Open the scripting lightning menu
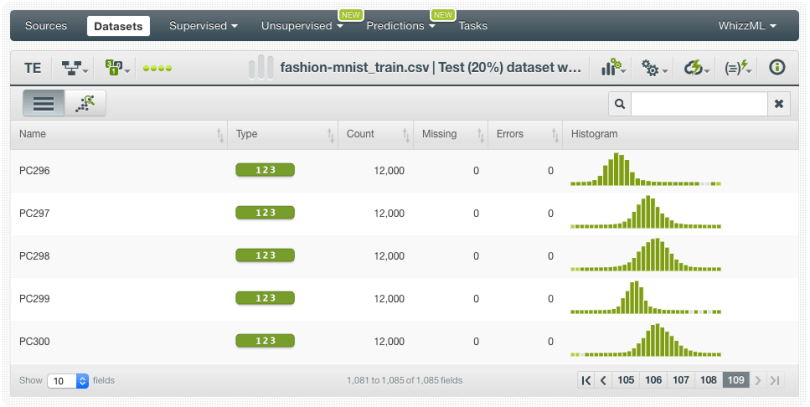The height and width of the screenshot is (407, 810). (x=738, y=68)
